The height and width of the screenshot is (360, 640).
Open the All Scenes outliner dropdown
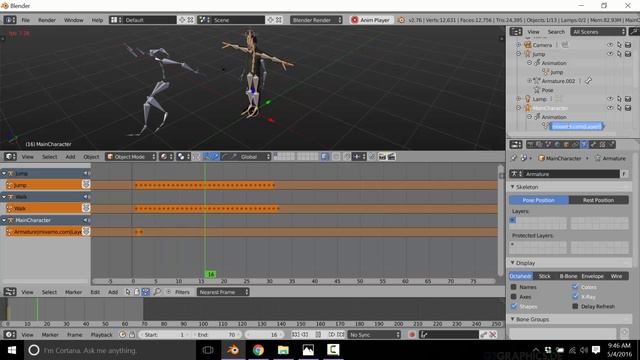(x=598, y=32)
